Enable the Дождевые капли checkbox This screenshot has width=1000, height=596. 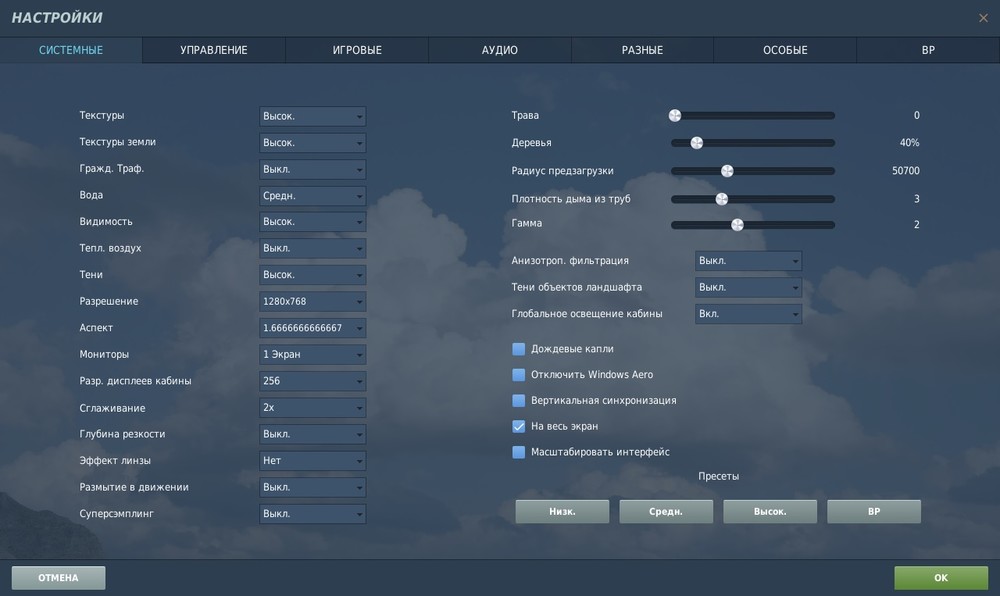518,349
